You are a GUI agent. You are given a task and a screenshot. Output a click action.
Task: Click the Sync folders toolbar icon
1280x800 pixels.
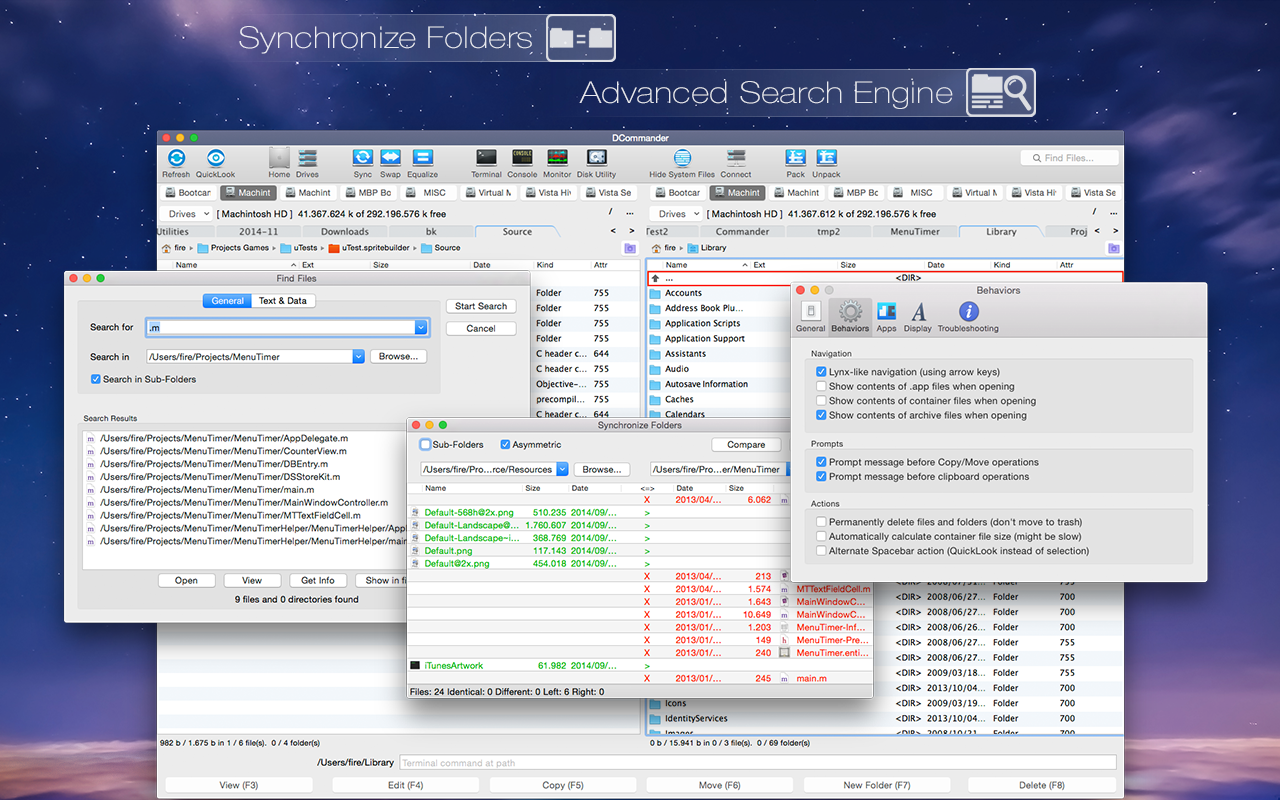click(x=363, y=157)
